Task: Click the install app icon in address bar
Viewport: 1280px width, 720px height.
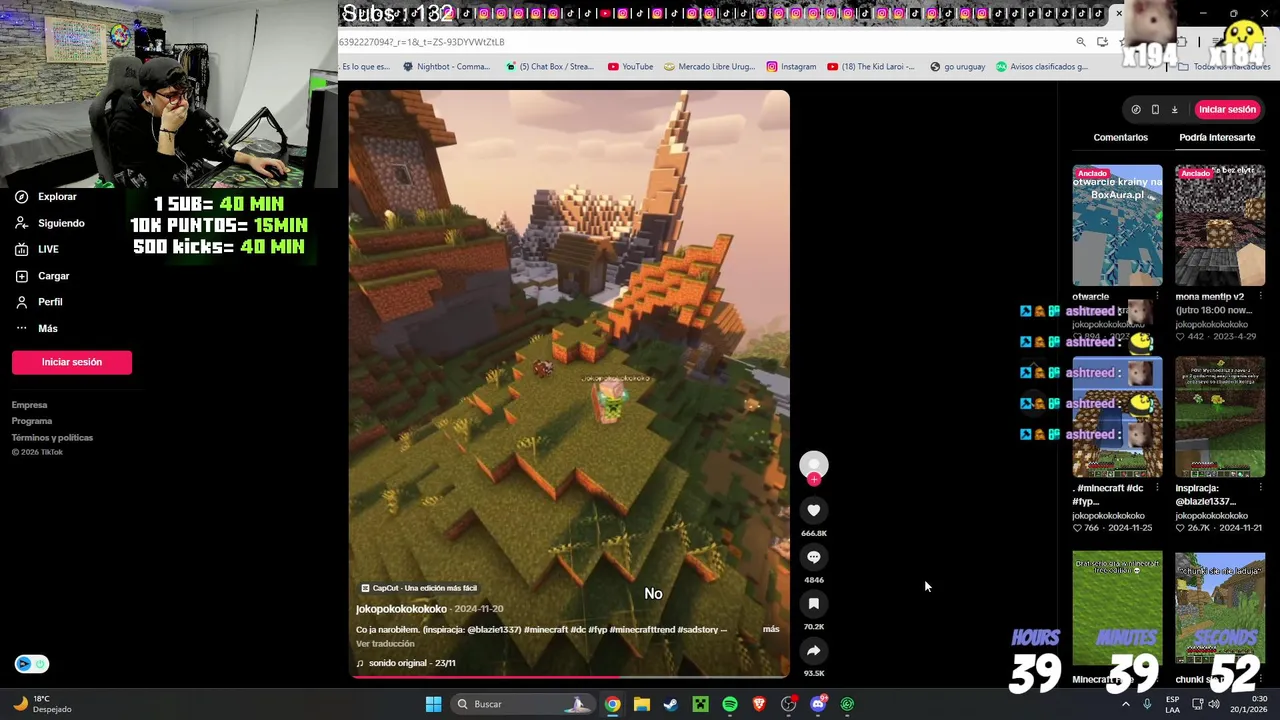Action: click(1102, 42)
